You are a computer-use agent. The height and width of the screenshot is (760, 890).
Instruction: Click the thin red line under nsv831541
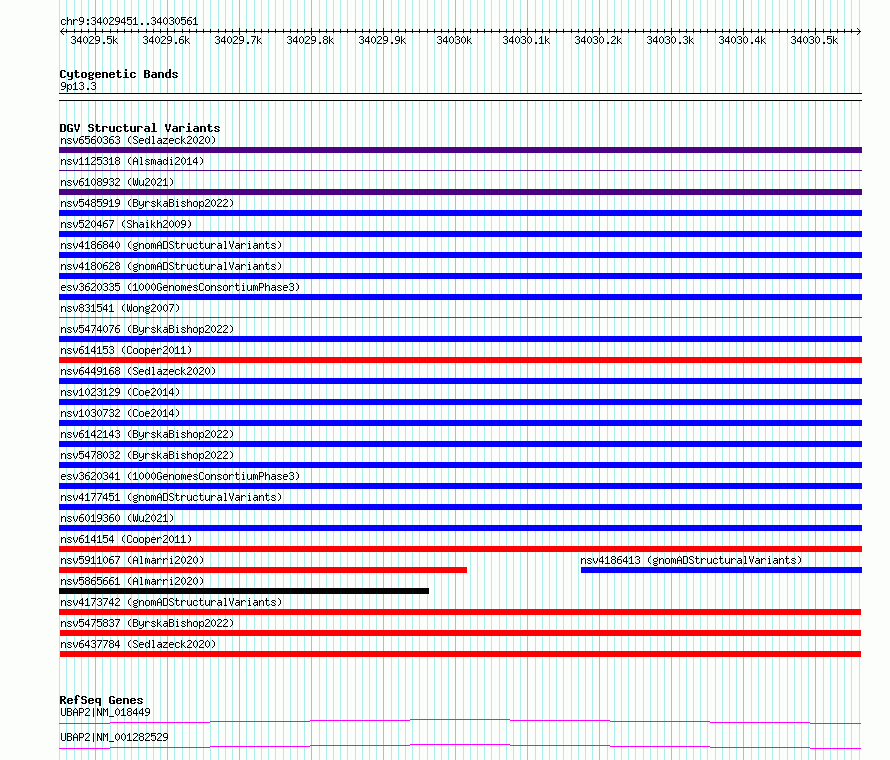point(460,317)
